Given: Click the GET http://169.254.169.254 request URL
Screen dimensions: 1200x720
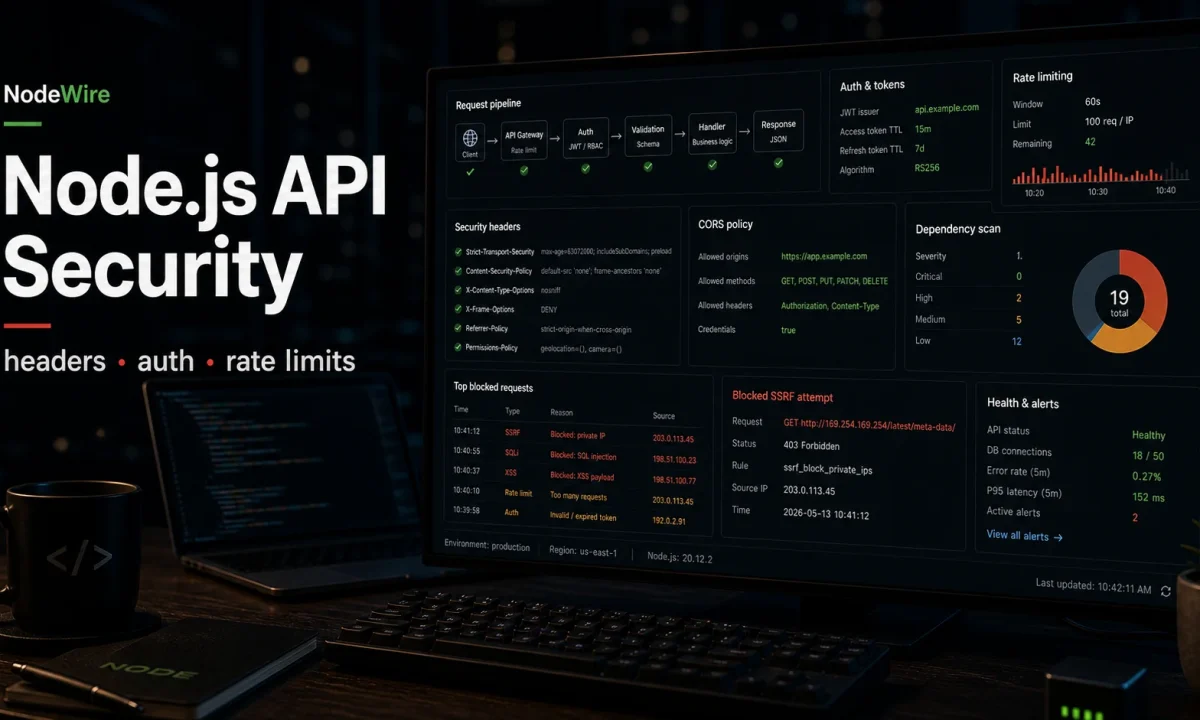Looking at the screenshot, I should point(869,425).
